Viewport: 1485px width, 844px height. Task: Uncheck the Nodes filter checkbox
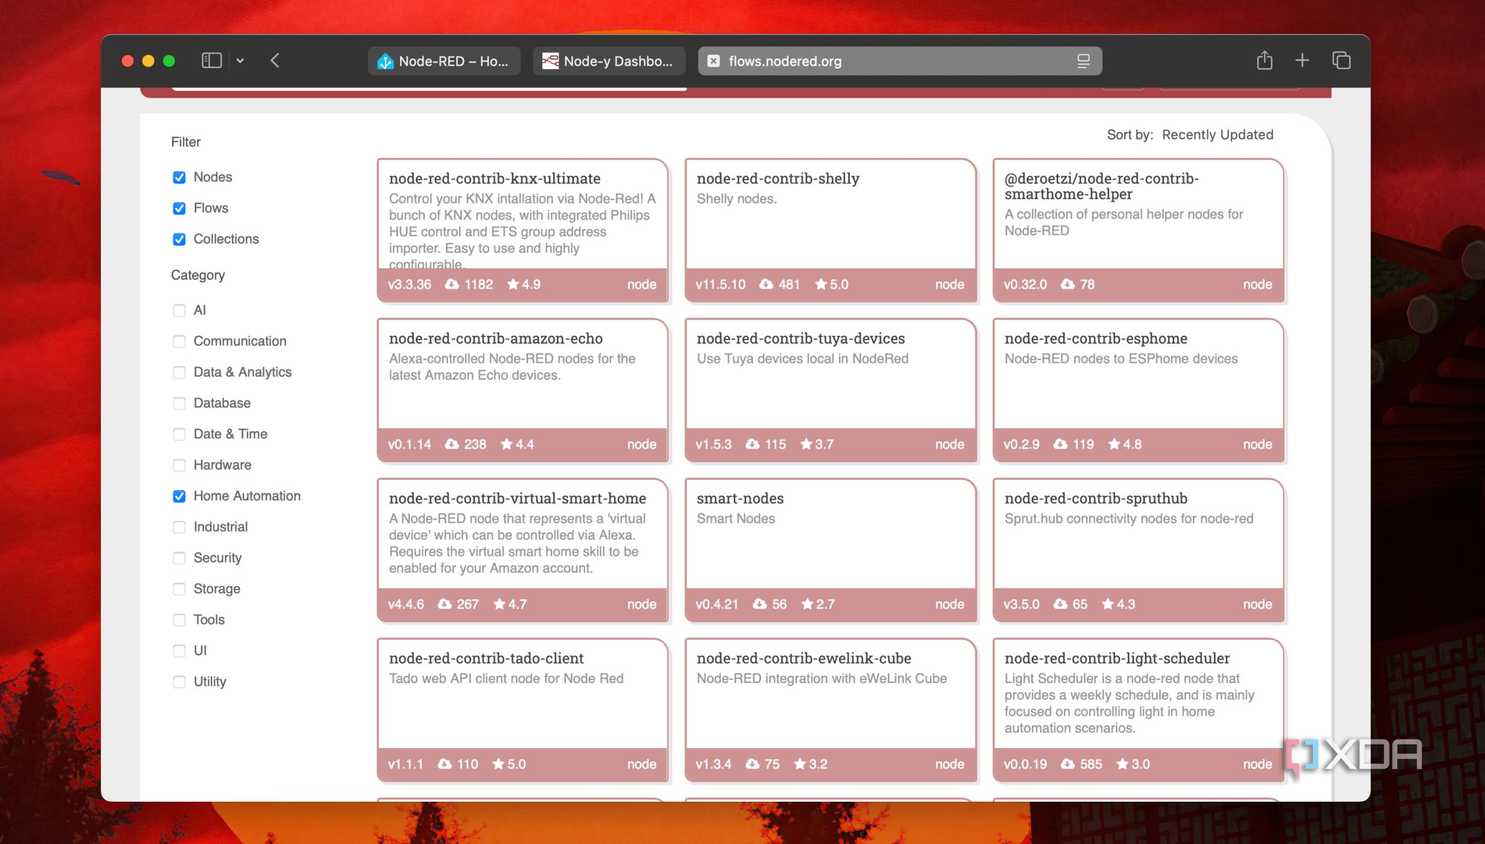click(179, 177)
